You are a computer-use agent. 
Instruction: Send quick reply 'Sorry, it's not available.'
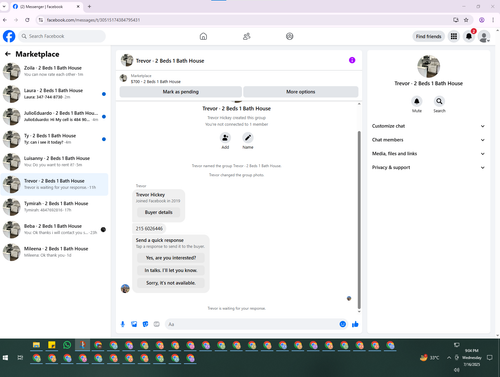click(x=171, y=283)
